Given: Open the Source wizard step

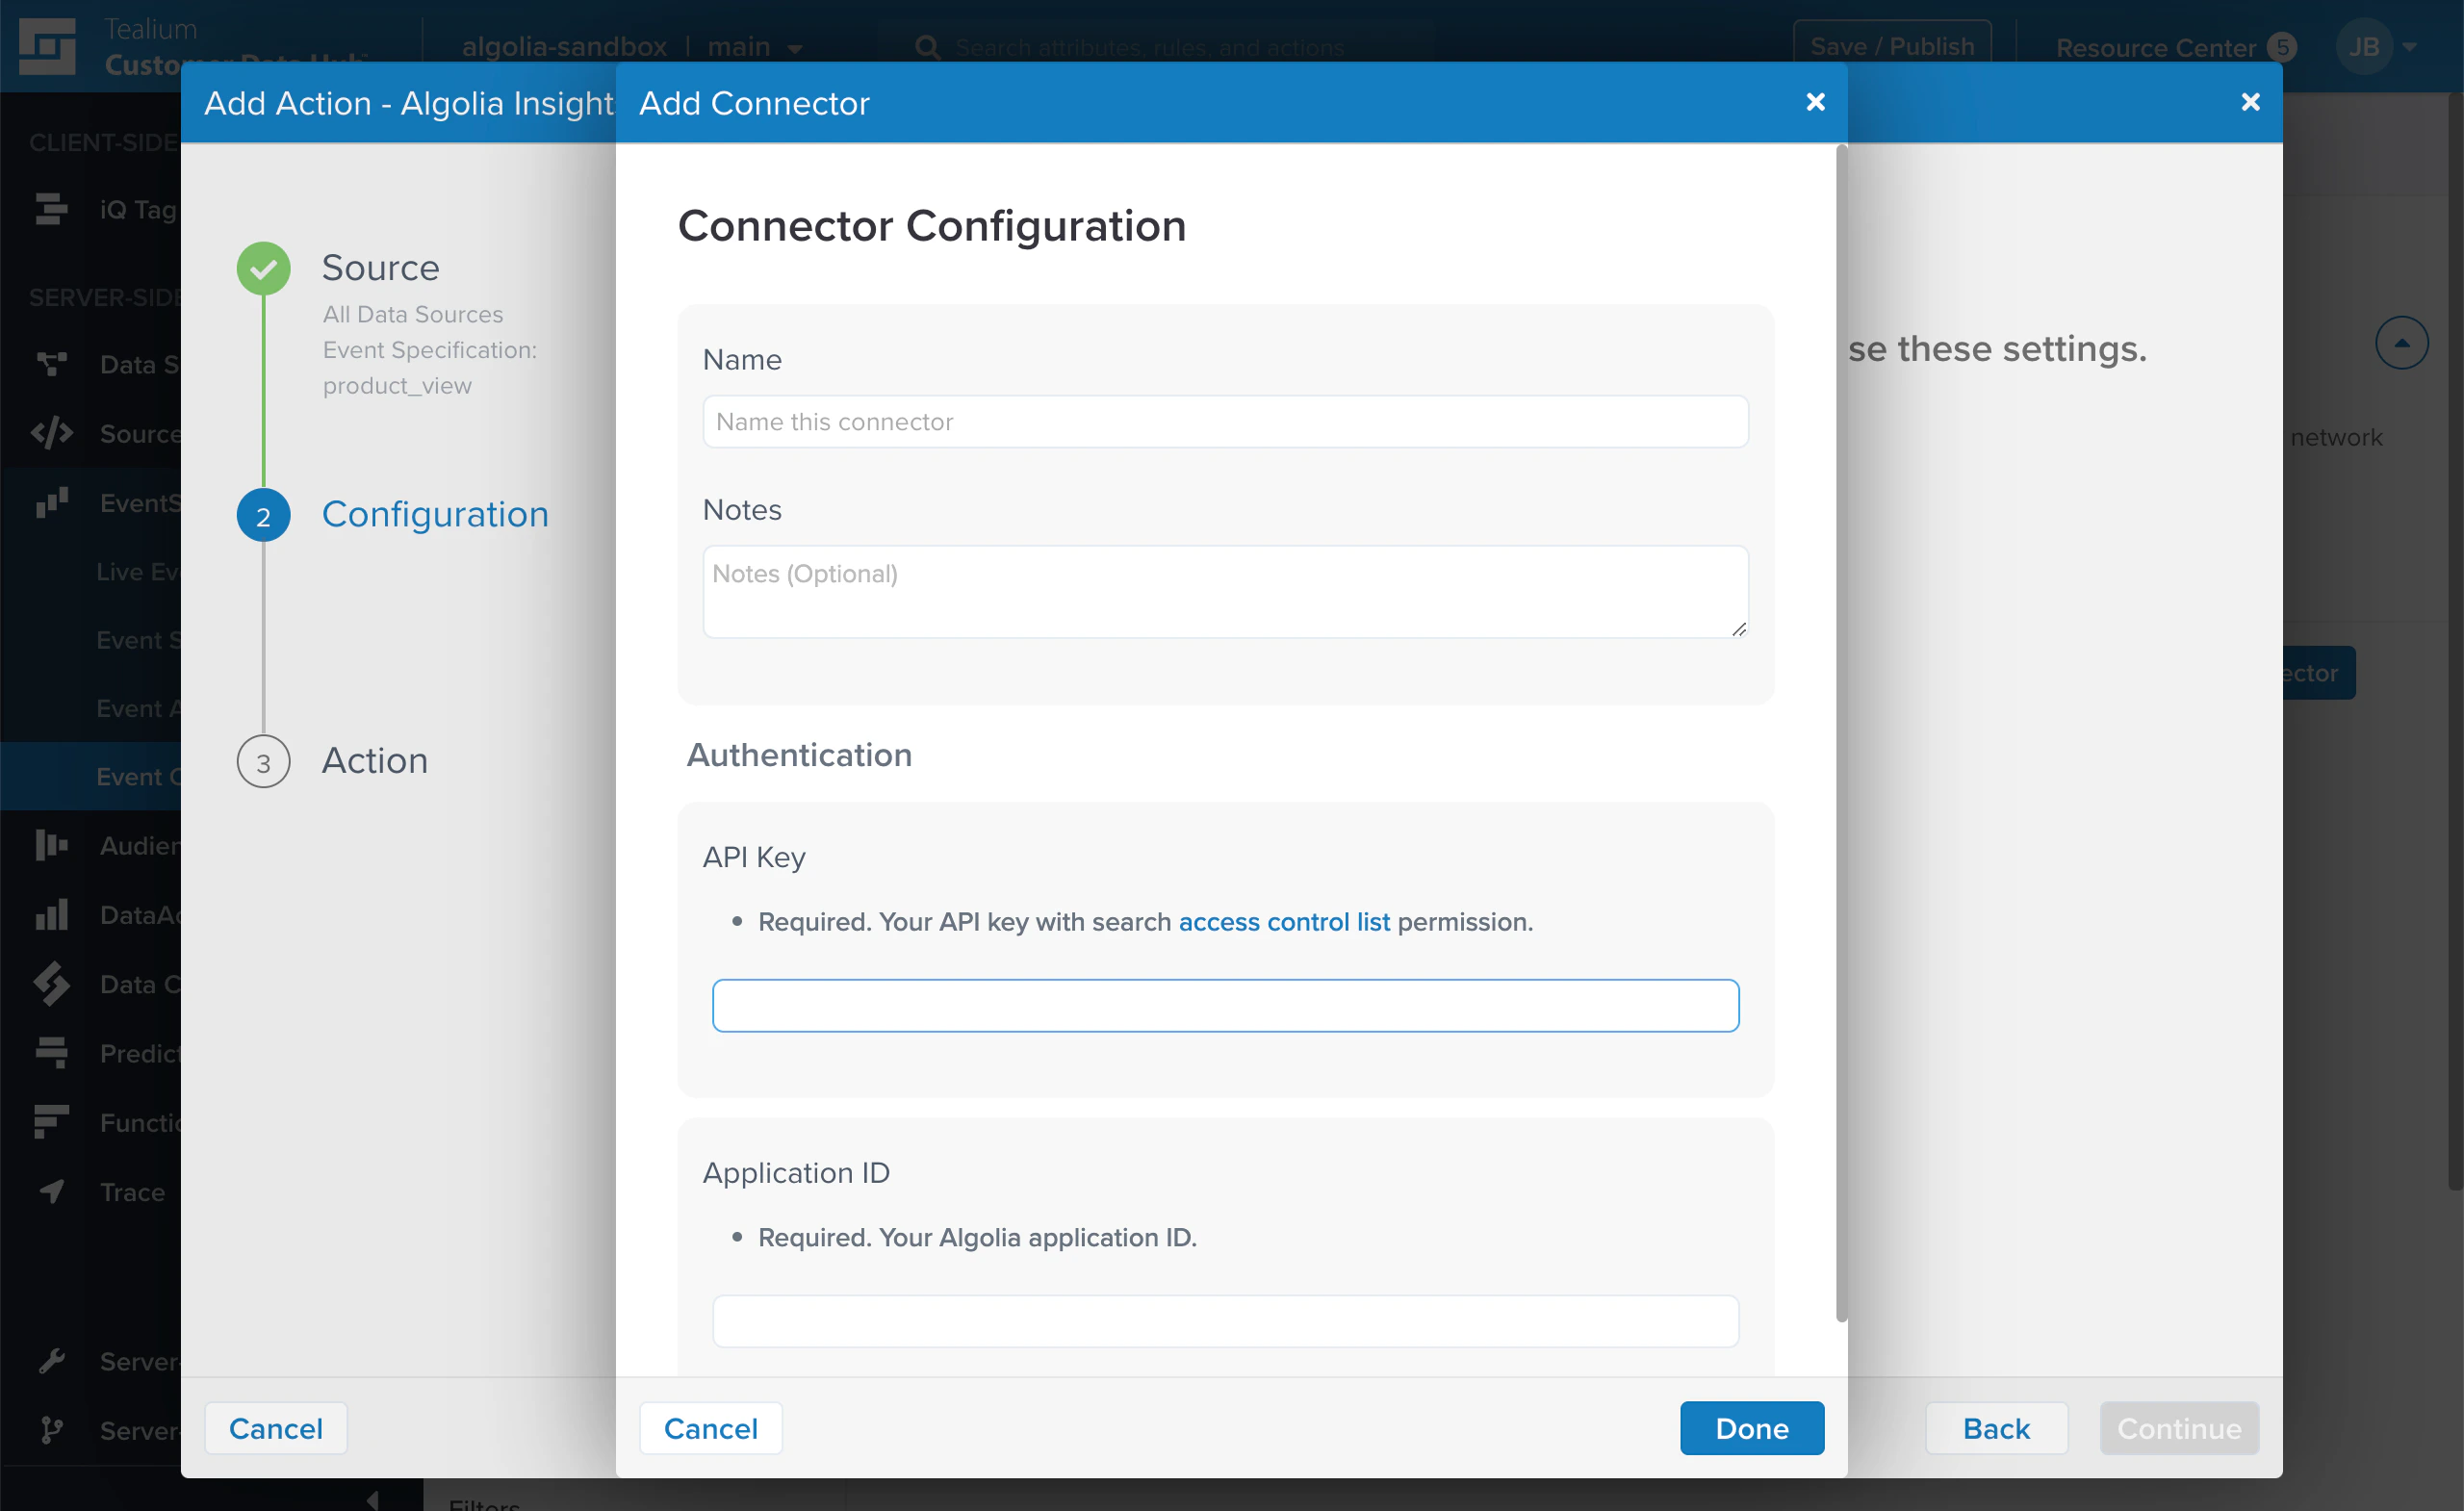Looking at the screenshot, I should tap(380, 268).
